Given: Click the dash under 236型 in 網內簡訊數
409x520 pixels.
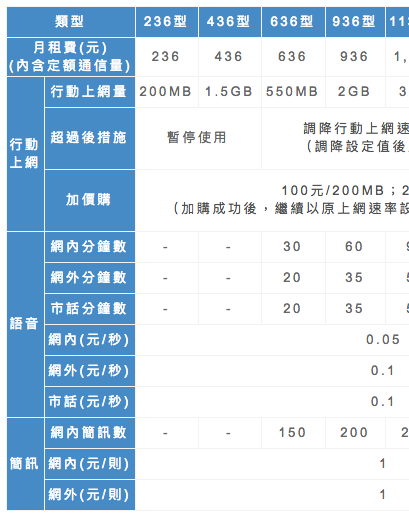Looking at the screenshot, I should coord(165,433).
